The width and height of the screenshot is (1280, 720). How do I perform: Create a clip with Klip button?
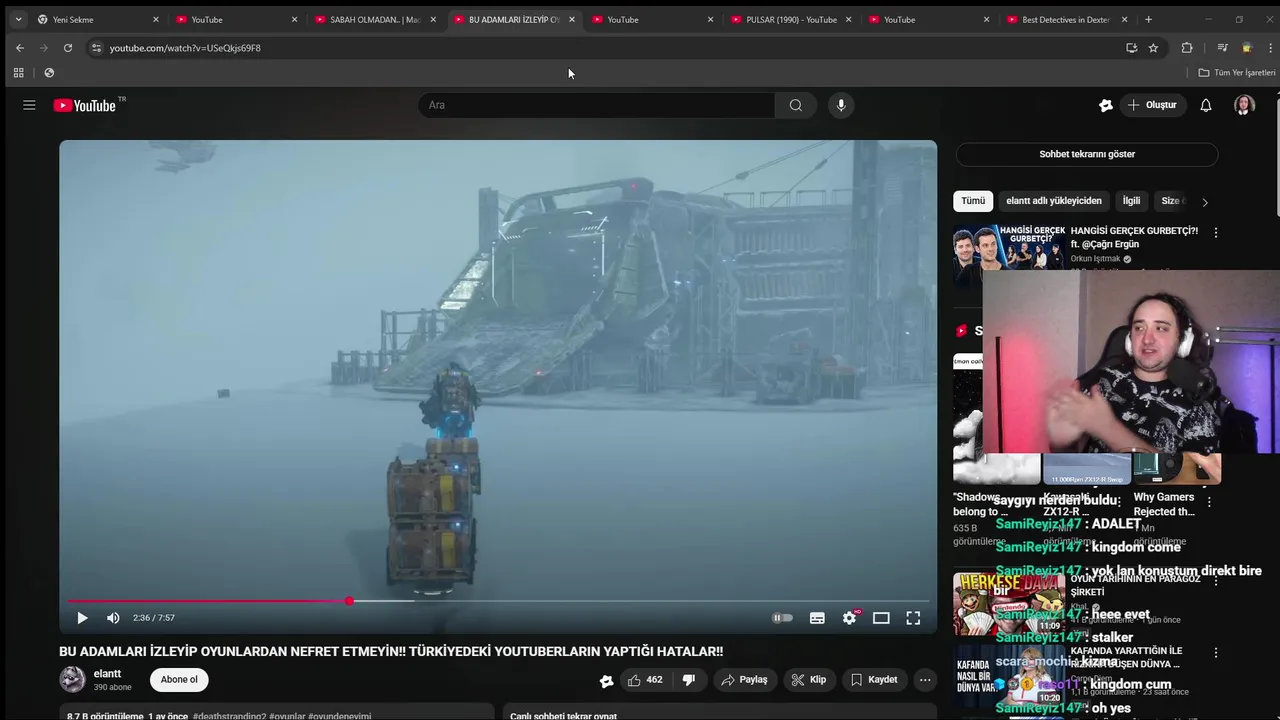pos(808,680)
